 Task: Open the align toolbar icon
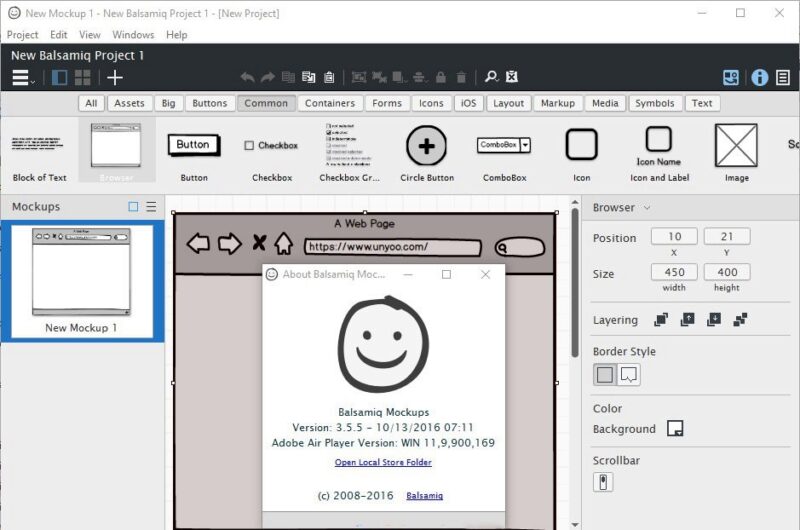point(420,77)
